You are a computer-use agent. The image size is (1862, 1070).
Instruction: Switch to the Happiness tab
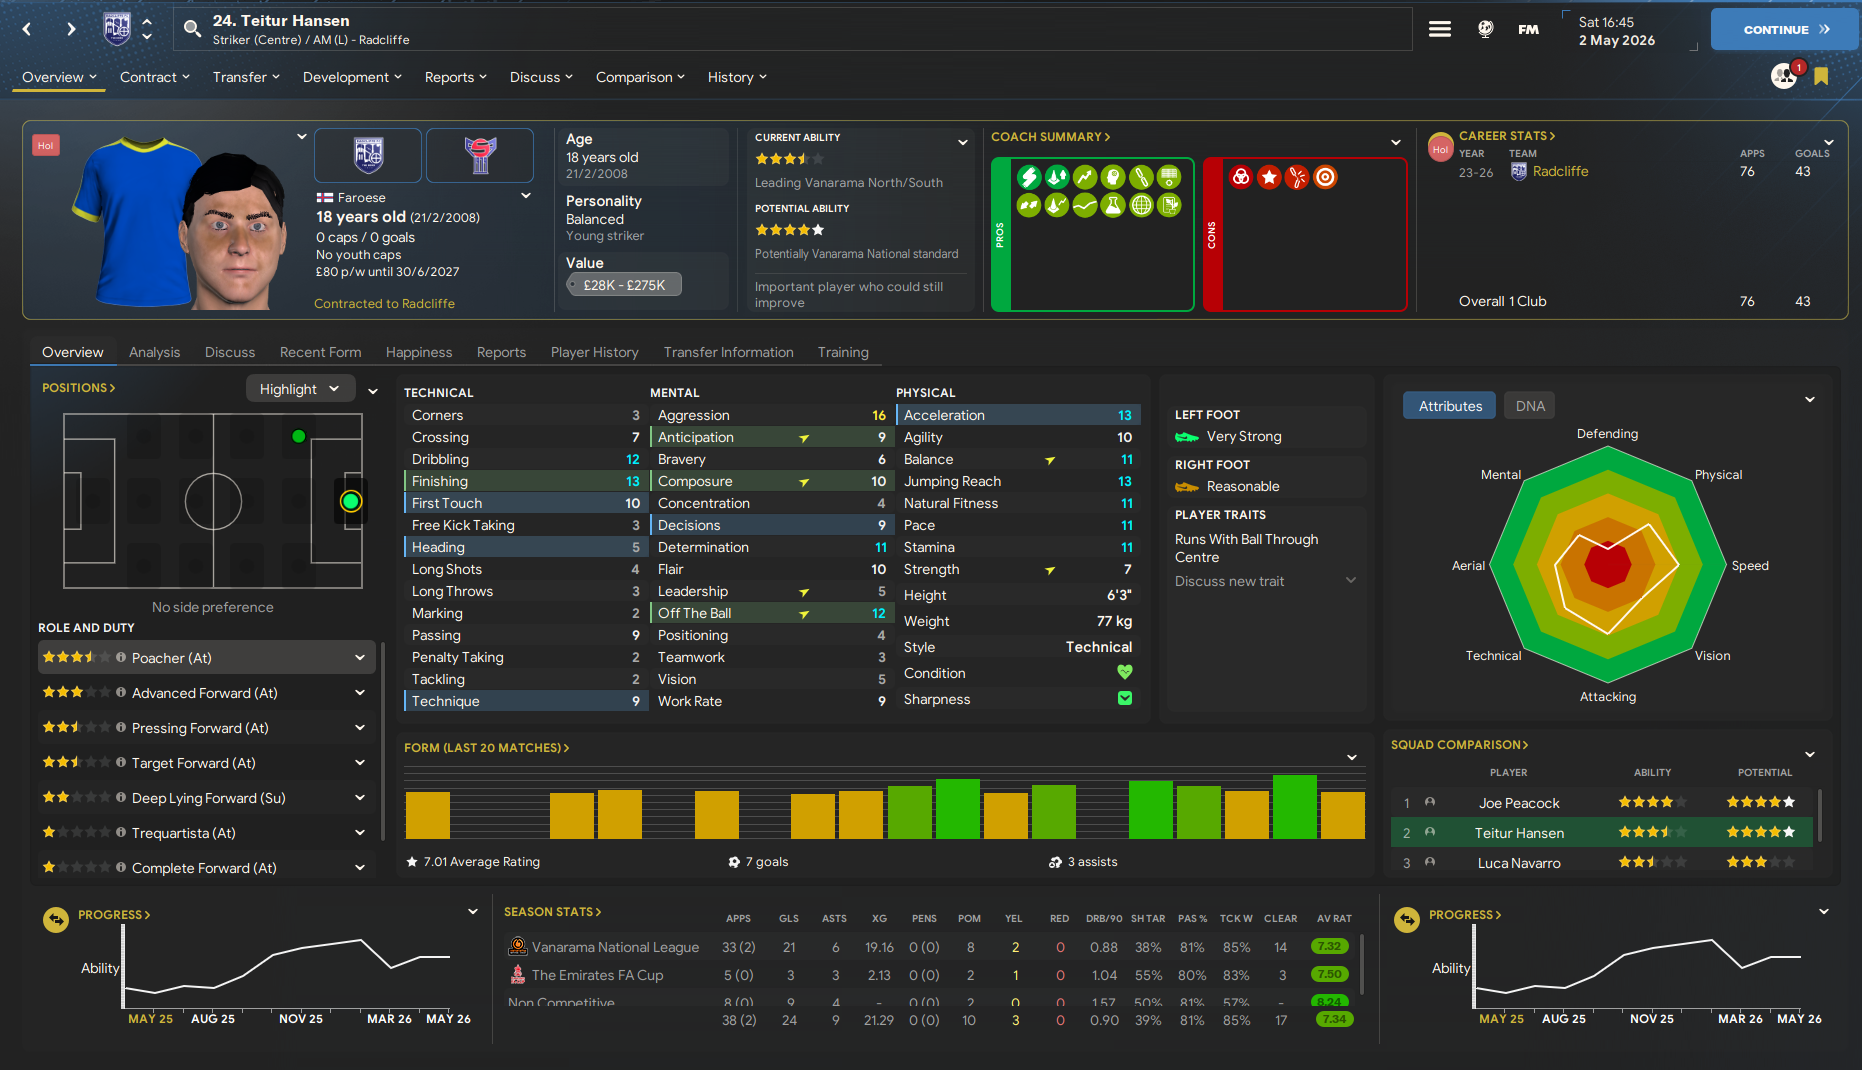419,352
